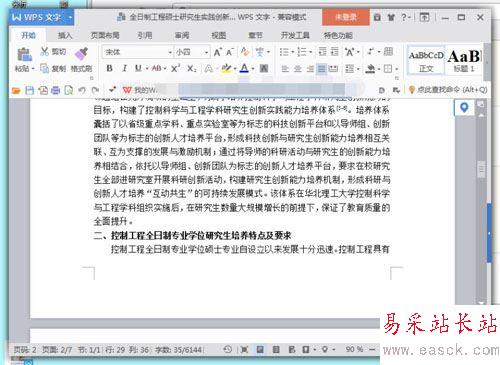
Task: Click the orange 未登录 login button
Action: click(x=346, y=17)
